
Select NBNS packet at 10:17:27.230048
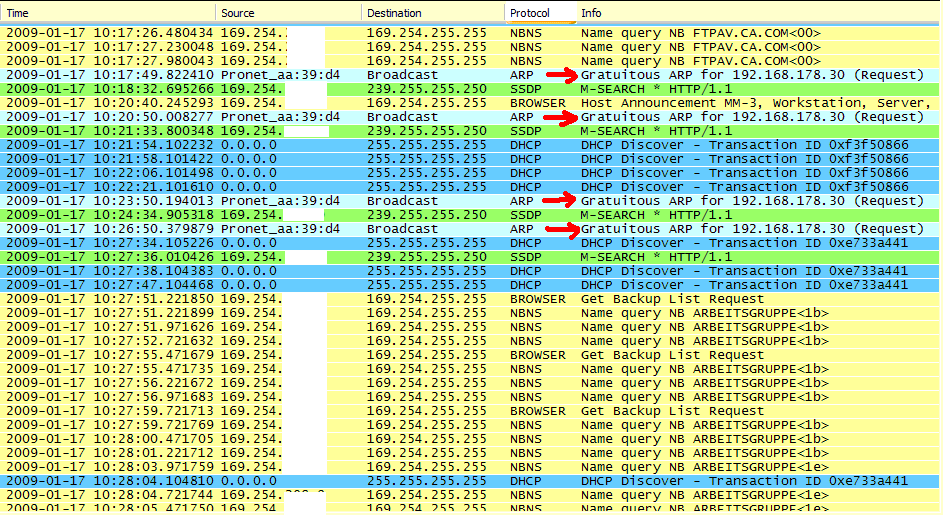[x=470, y=47]
